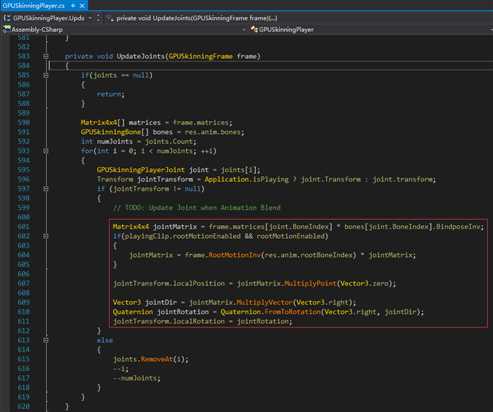Open the UpdateJoints member dropdown
This screenshot has height=412, width=493.
(x=197, y=18)
